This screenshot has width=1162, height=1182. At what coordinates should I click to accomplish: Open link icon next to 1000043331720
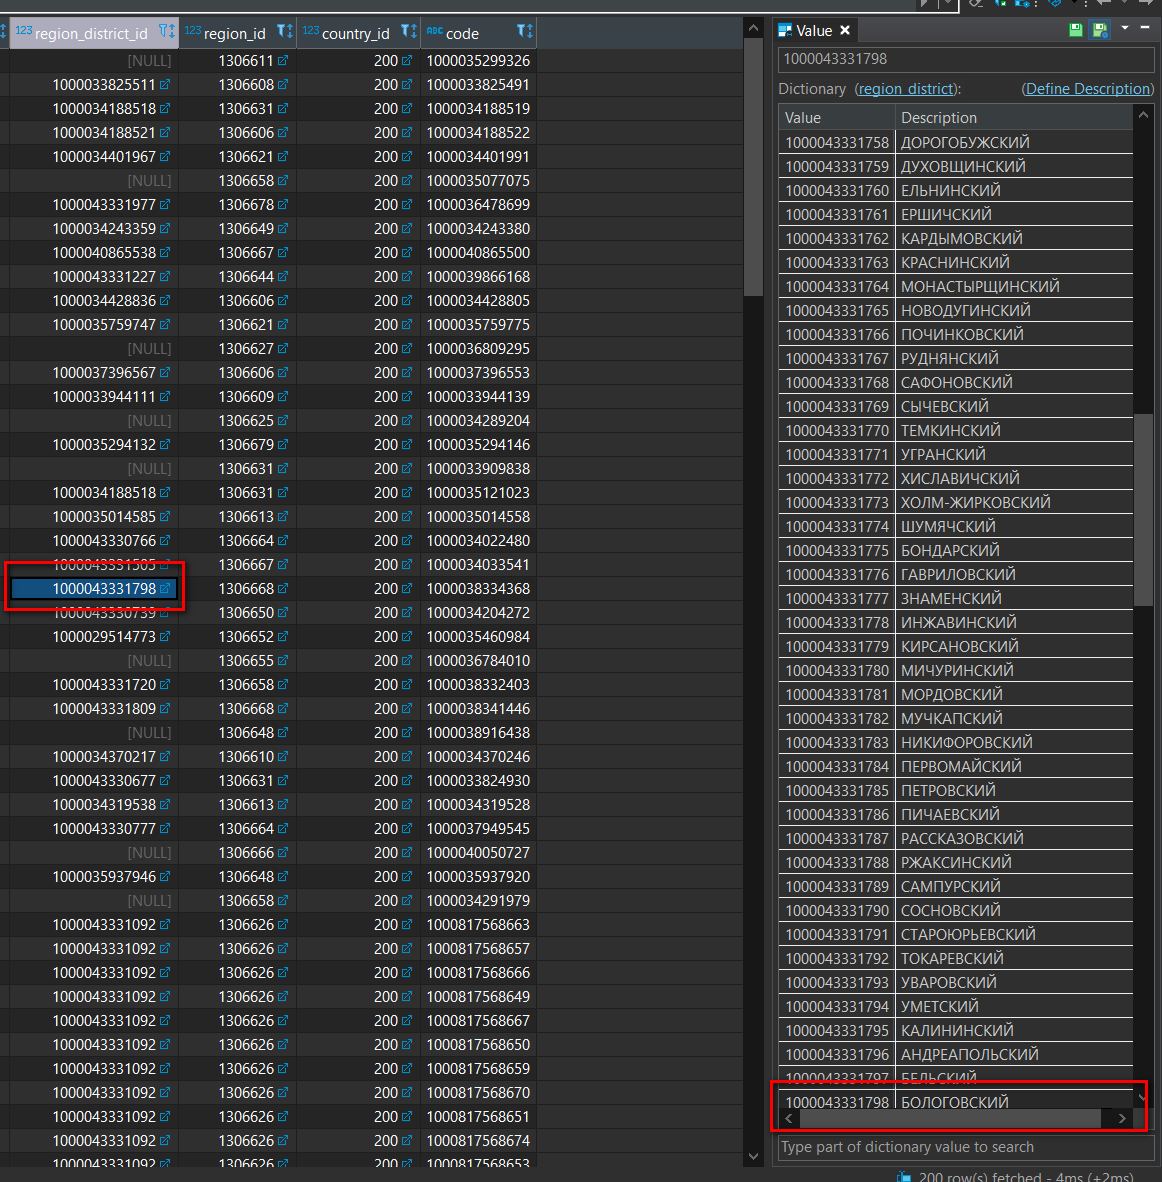click(x=165, y=684)
